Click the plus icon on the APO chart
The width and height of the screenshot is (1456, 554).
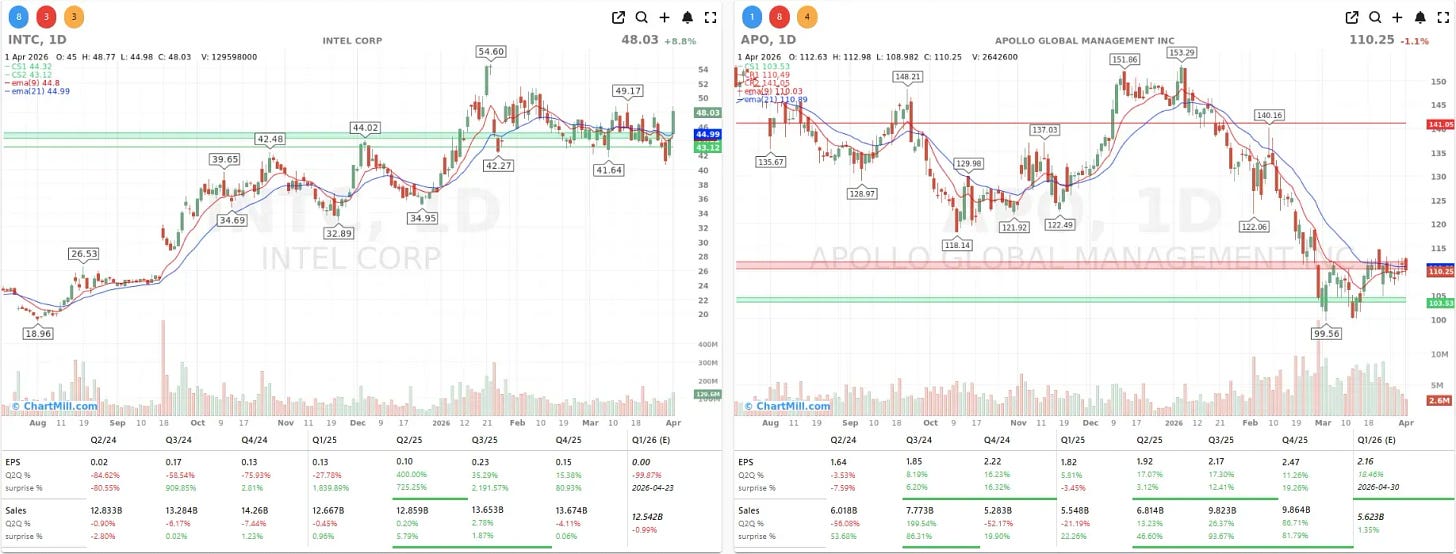[x=1398, y=17]
